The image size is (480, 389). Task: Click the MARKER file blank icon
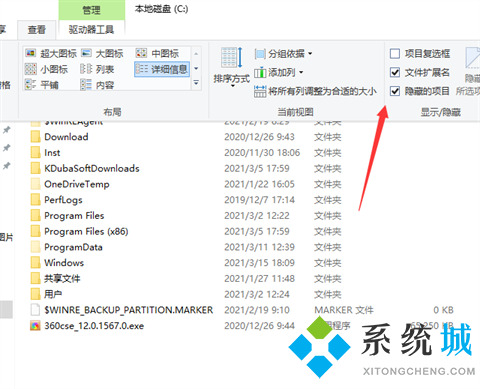click(35, 310)
